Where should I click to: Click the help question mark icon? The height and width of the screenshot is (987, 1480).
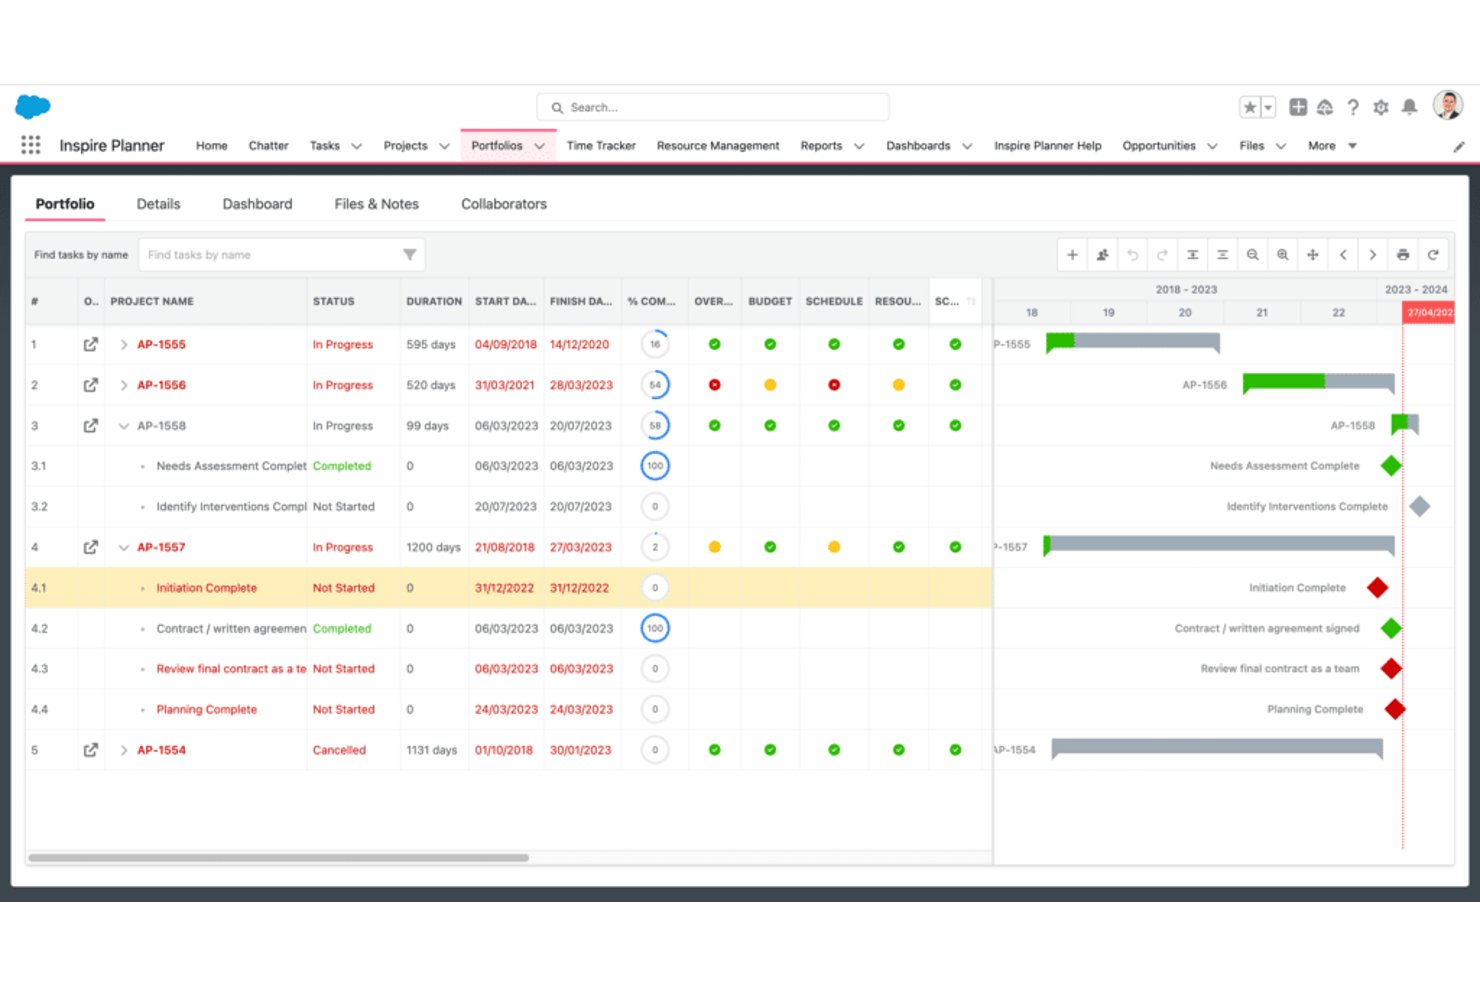[1353, 107]
